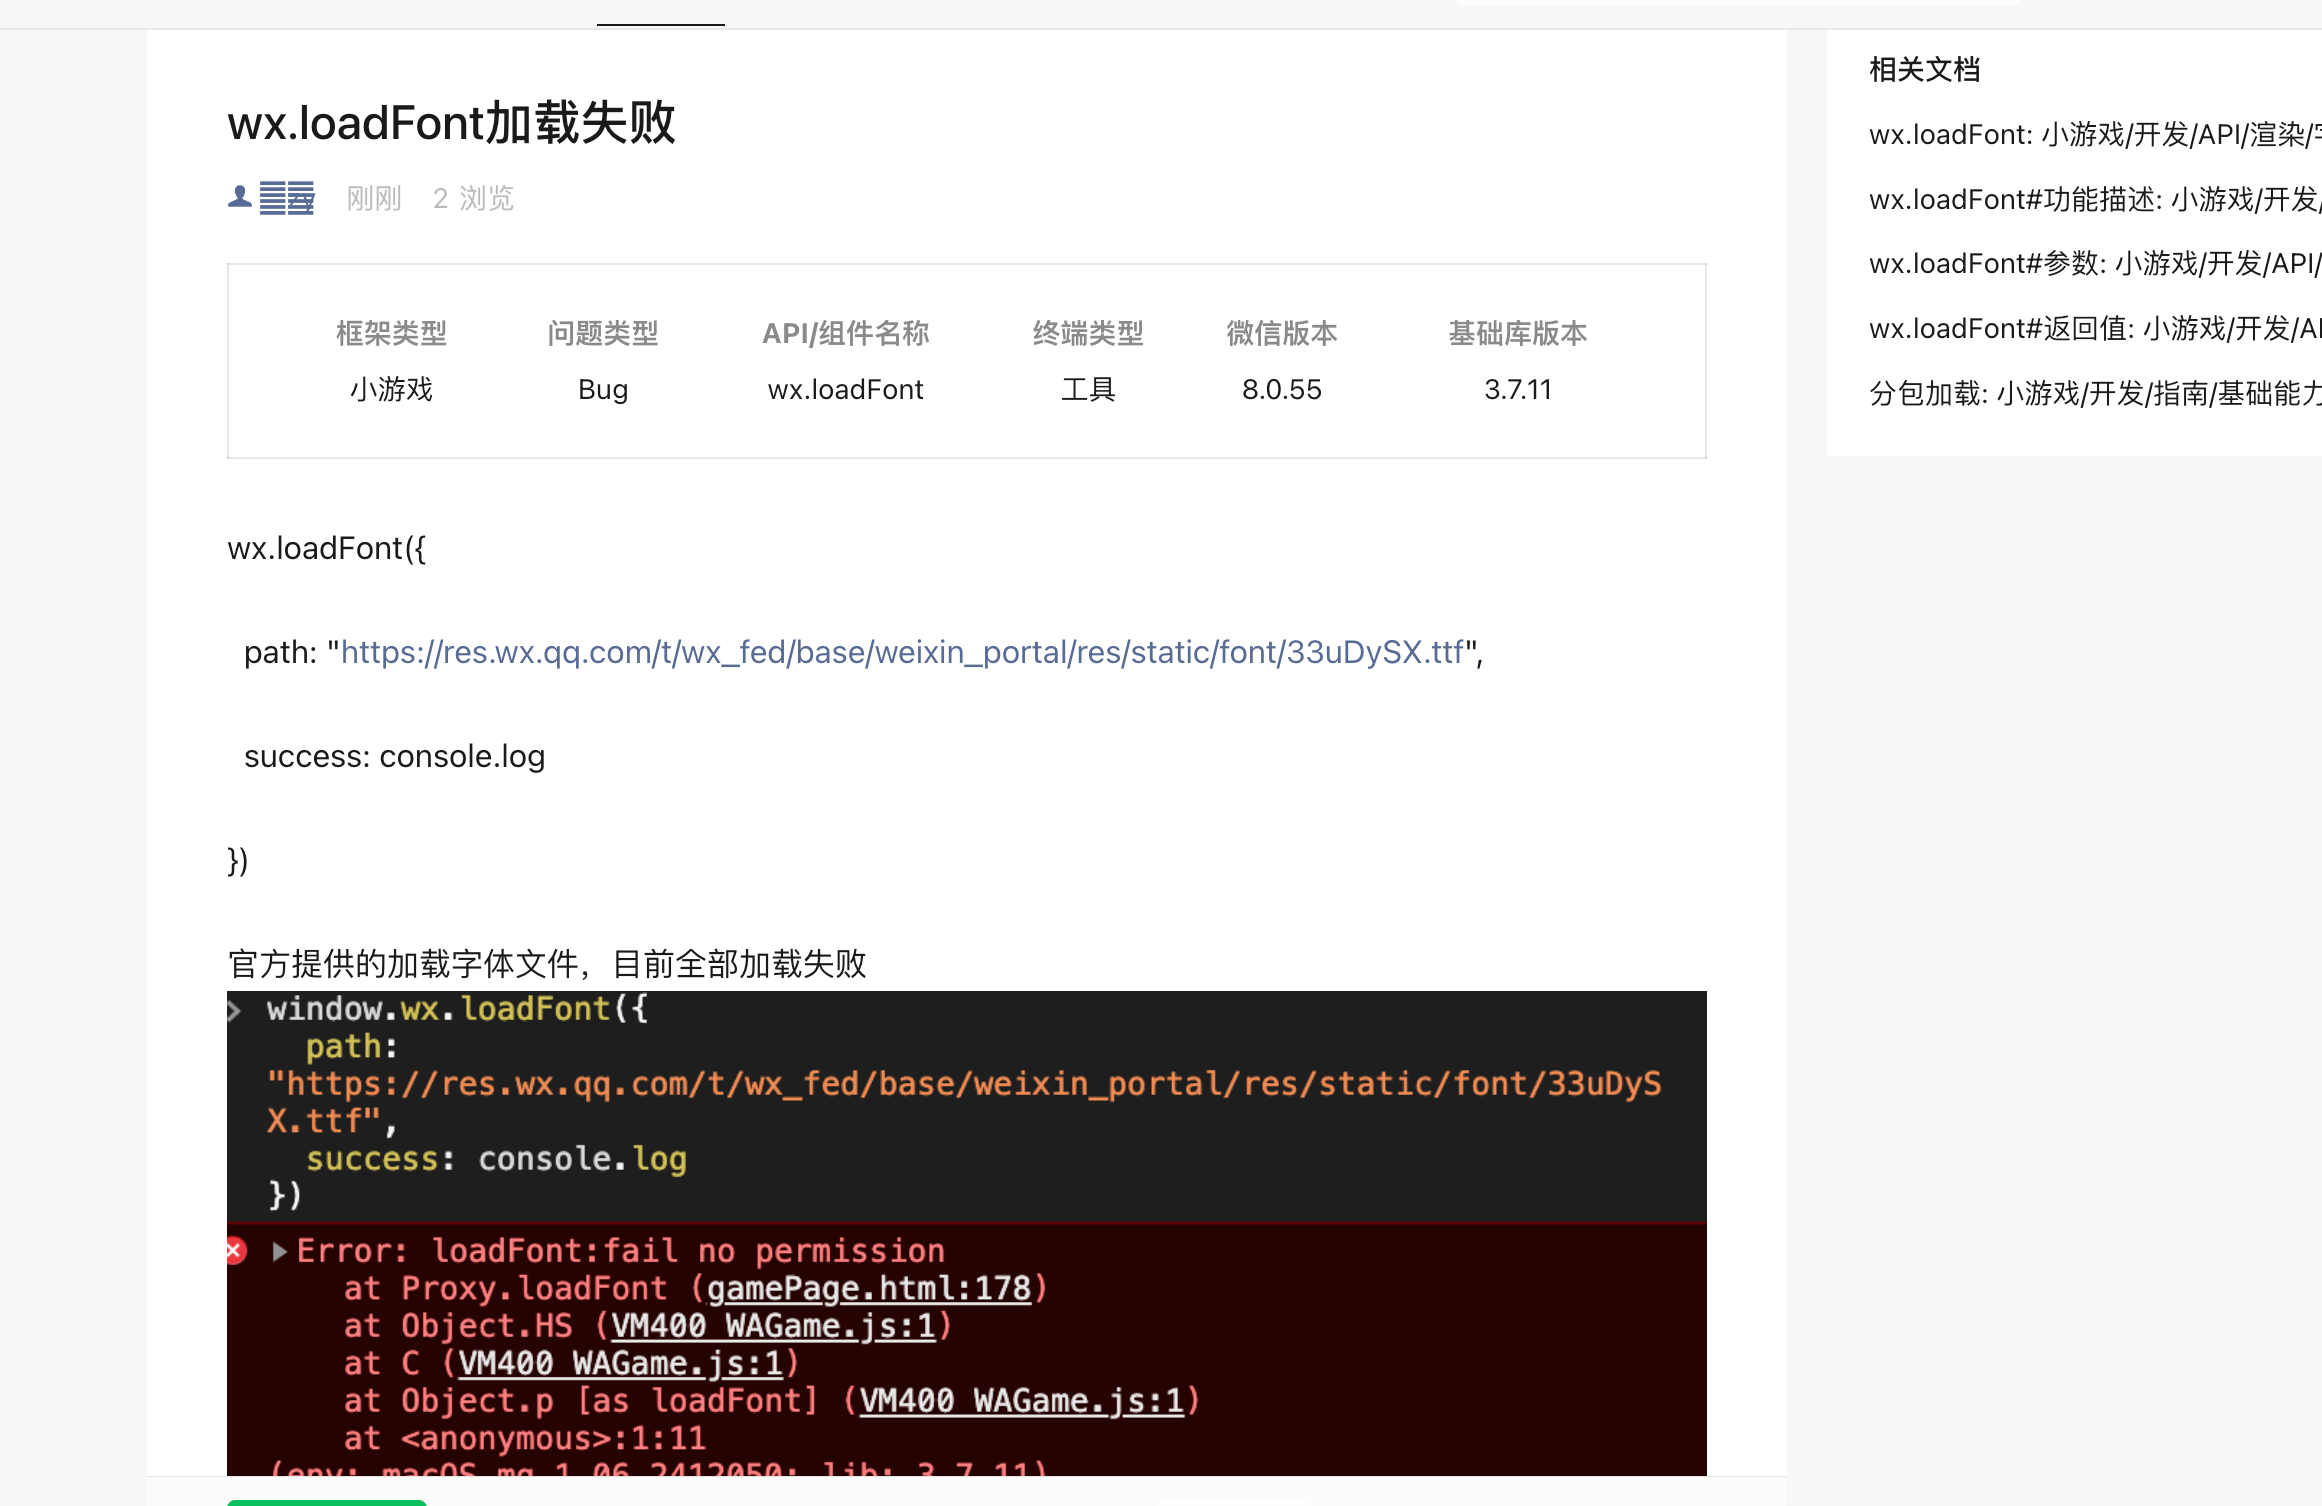Expand the loadFont error stack triangle
The height and width of the screenshot is (1506, 2322).
[280, 1251]
